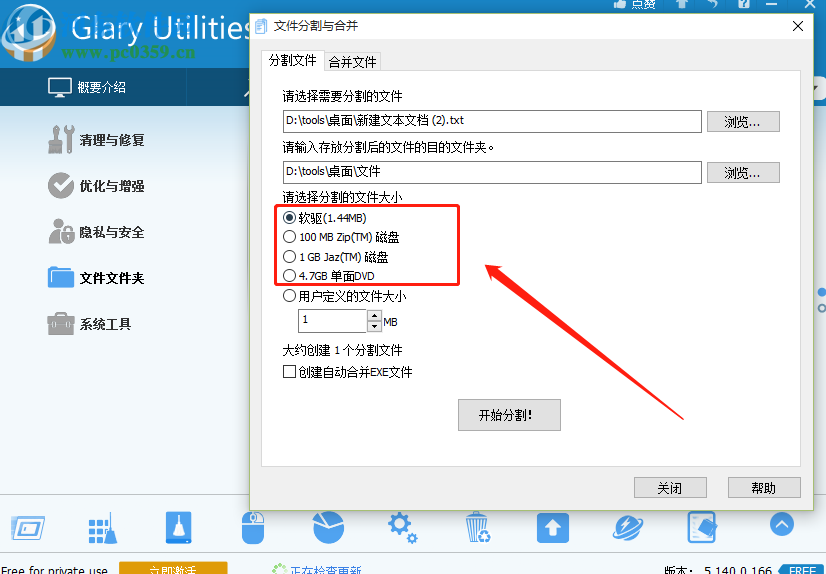The height and width of the screenshot is (574, 826).
Task: Increase custom size with up spinner arrow
Action: pyautogui.click(x=374, y=315)
